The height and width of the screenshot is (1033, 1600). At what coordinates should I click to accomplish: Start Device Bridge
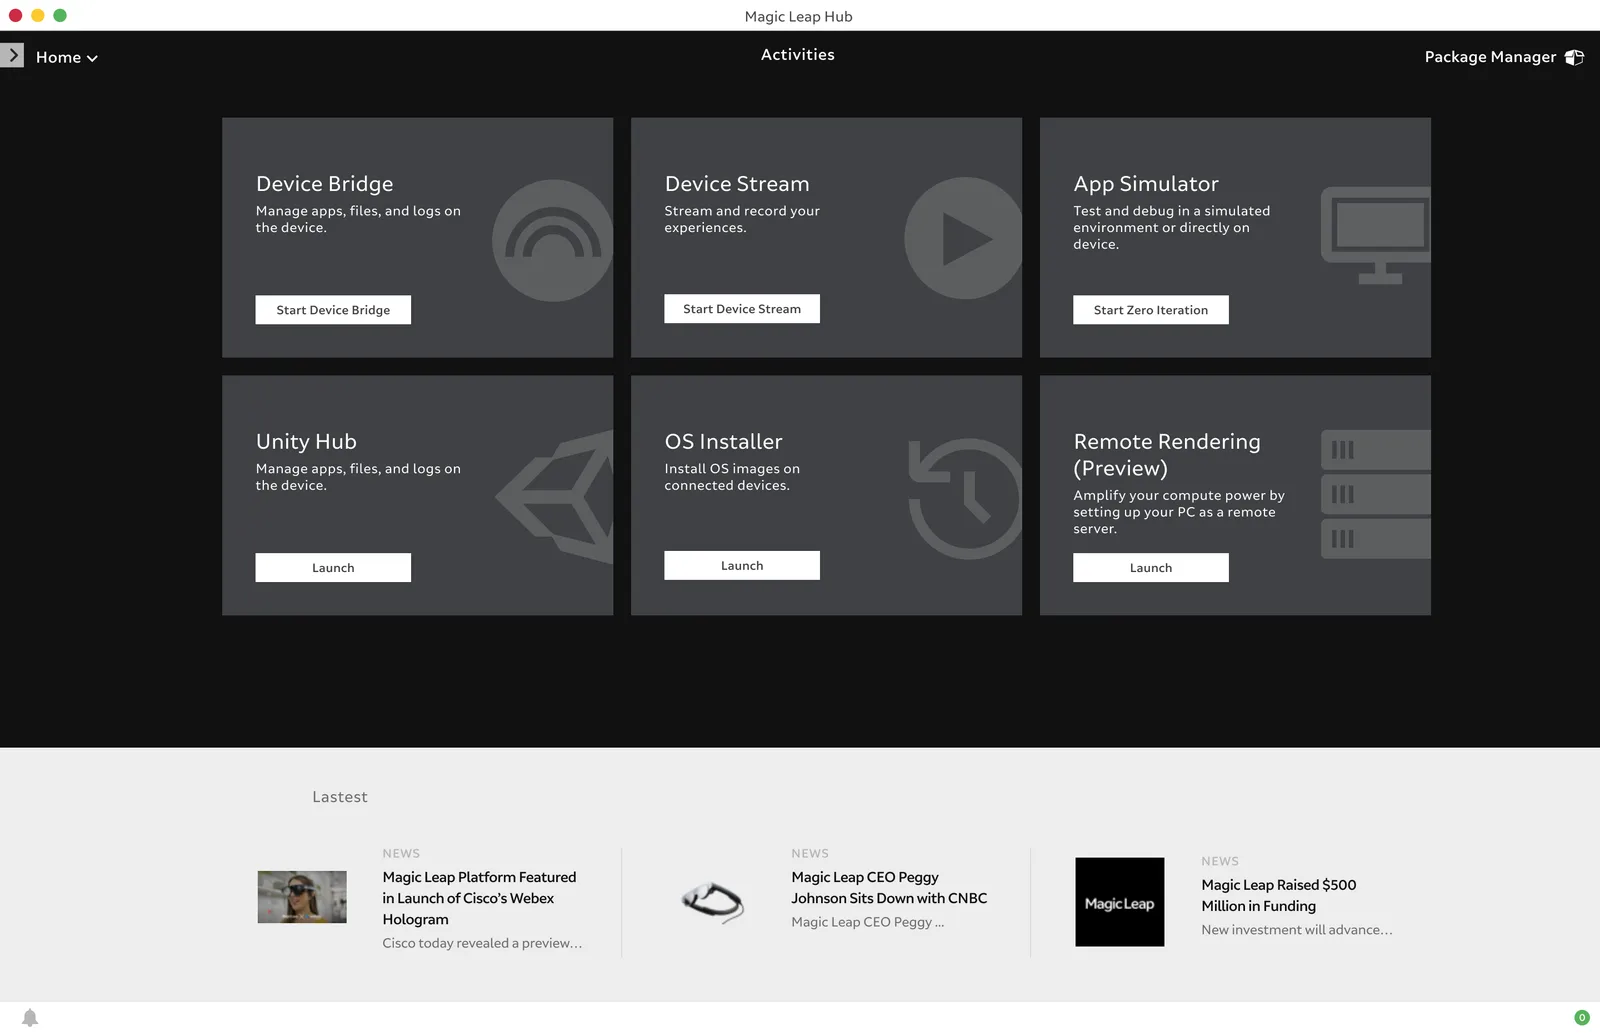(333, 310)
